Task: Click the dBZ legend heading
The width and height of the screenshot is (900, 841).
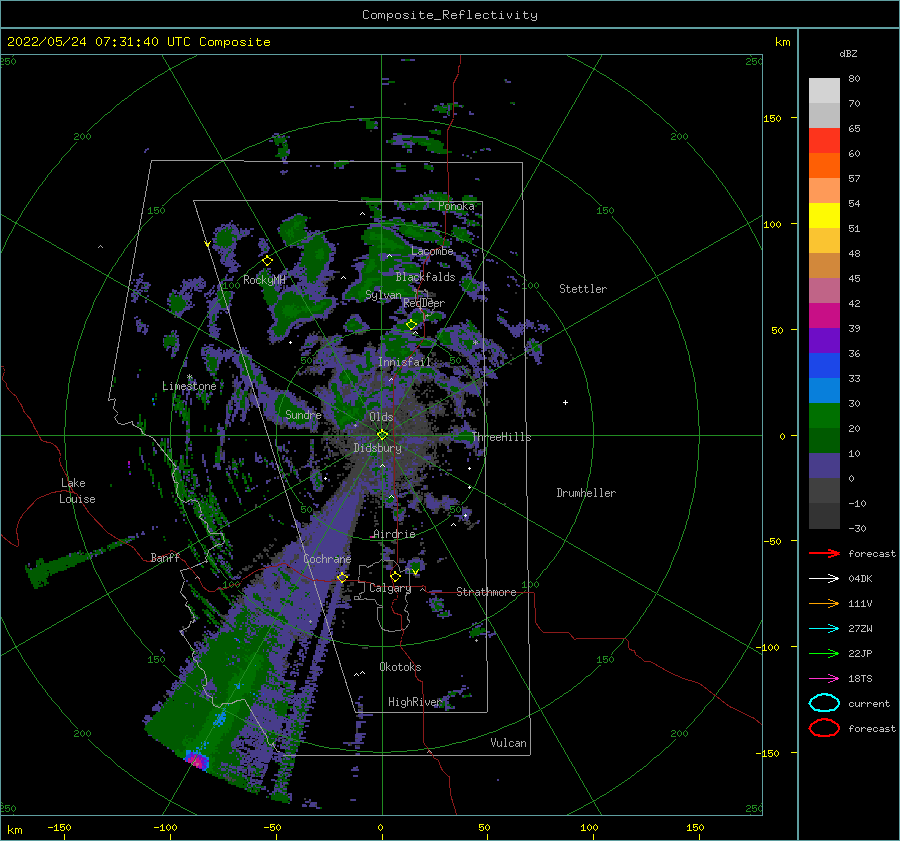Action: (848, 53)
